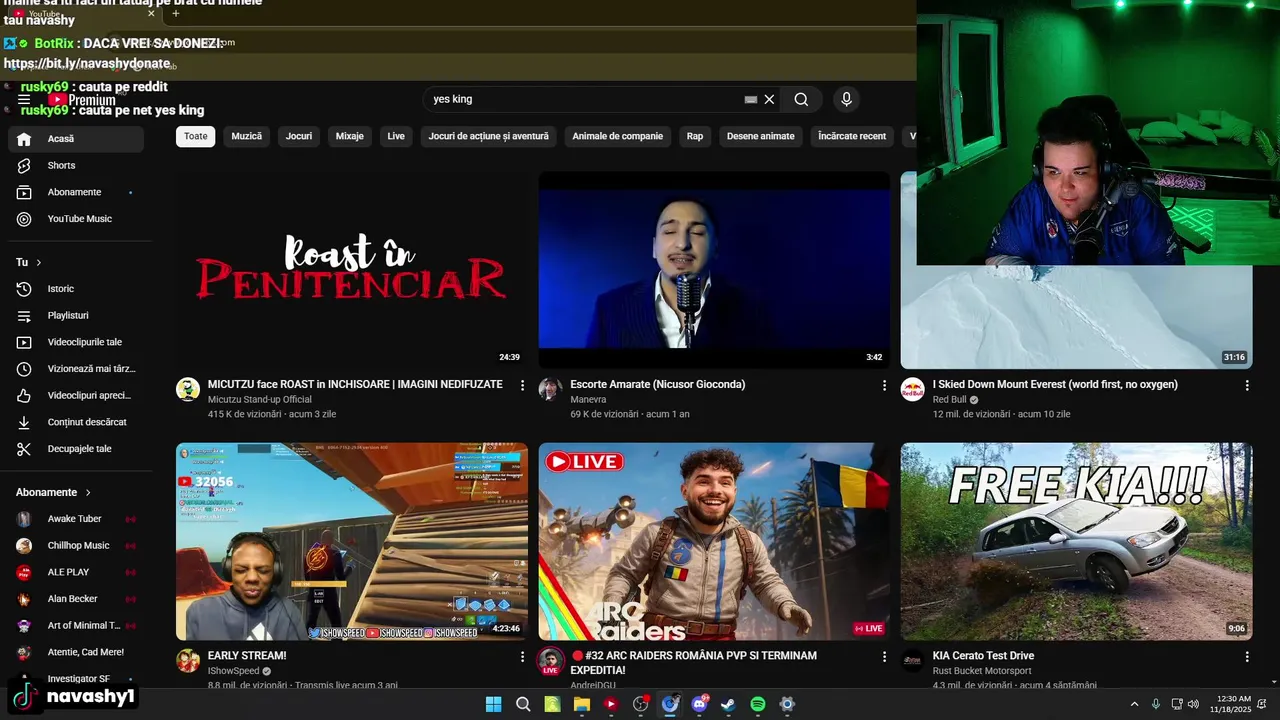Open Alan Becker channel subscription
Viewport: 1280px width, 720px height.
(x=76, y=599)
